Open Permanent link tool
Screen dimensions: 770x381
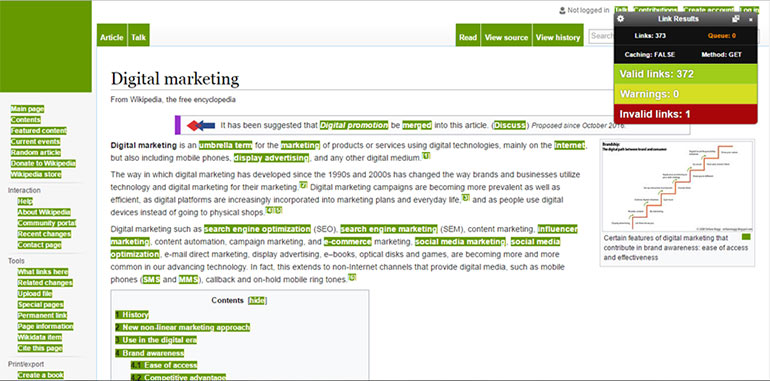[42, 316]
